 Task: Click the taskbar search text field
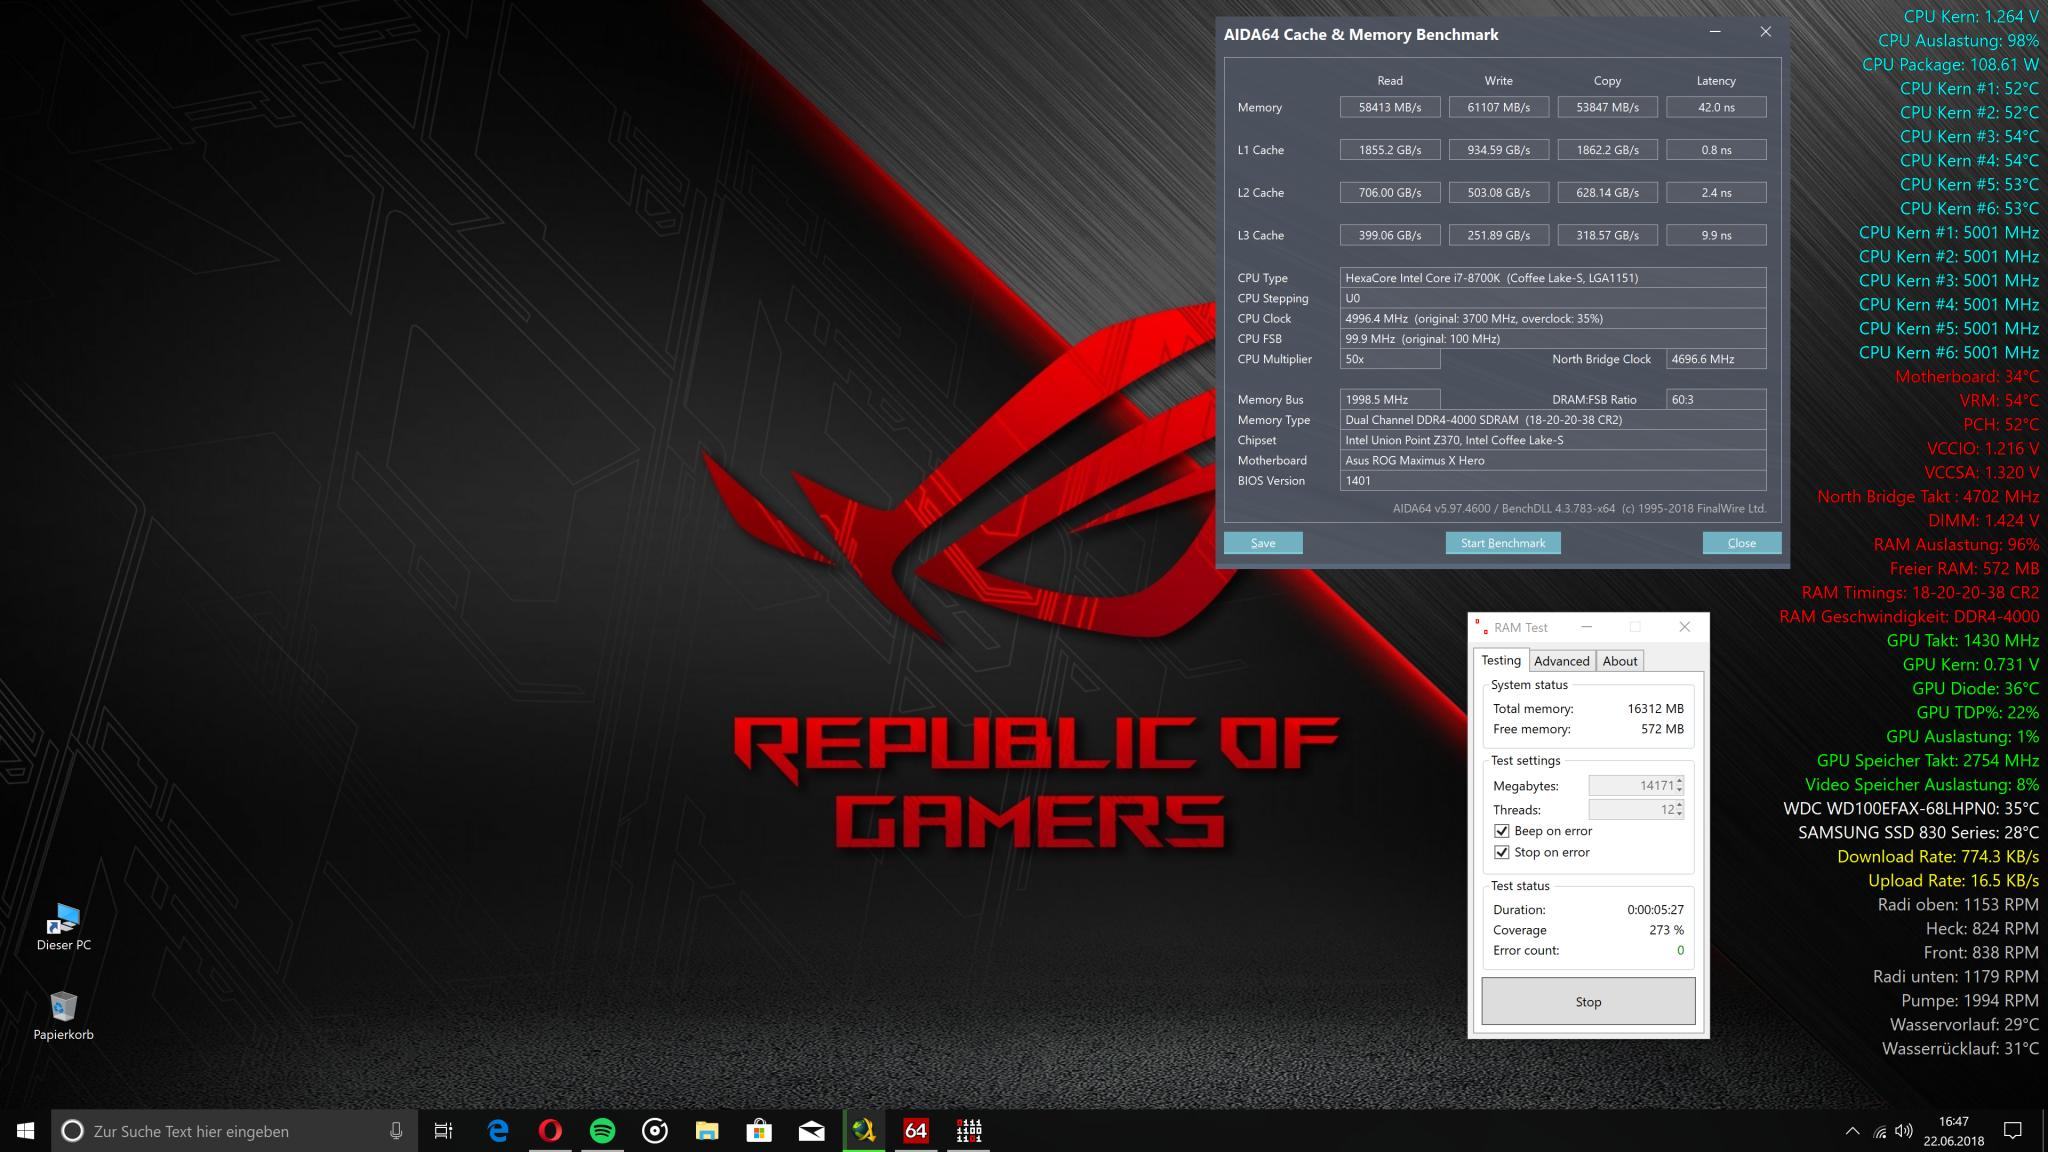tap(235, 1131)
